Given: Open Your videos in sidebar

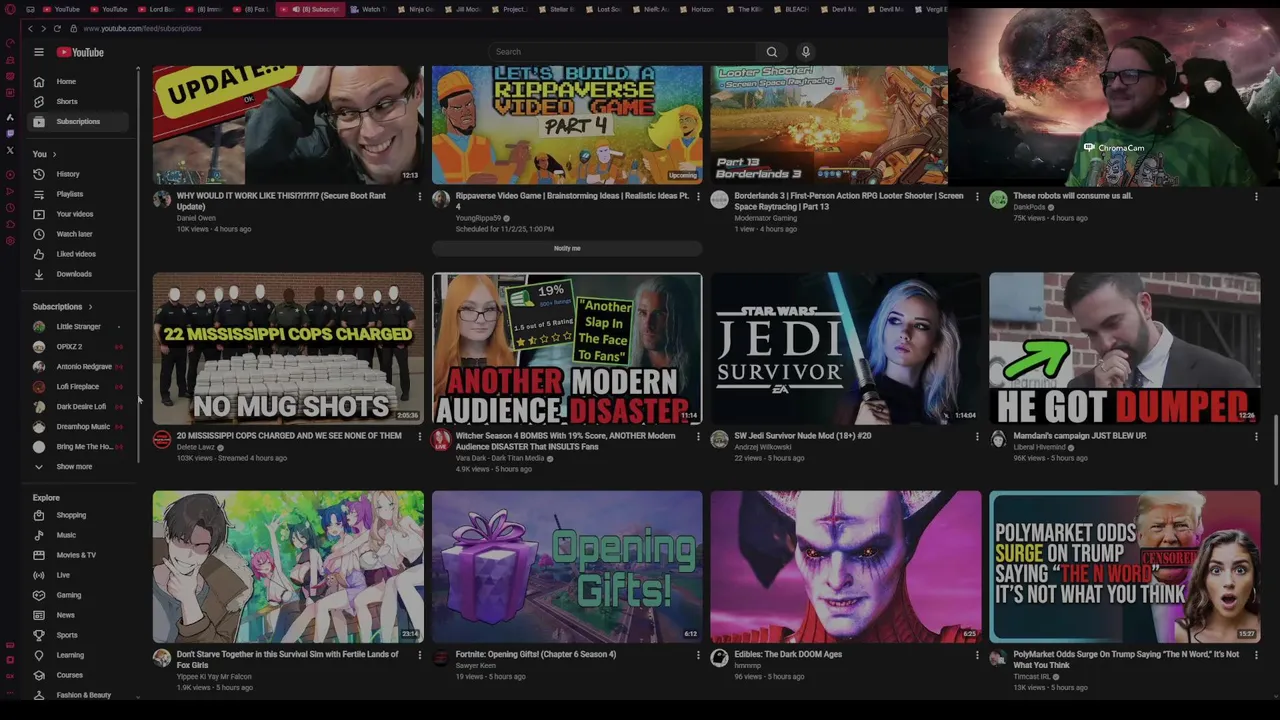Looking at the screenshot, I should (80, 214).
